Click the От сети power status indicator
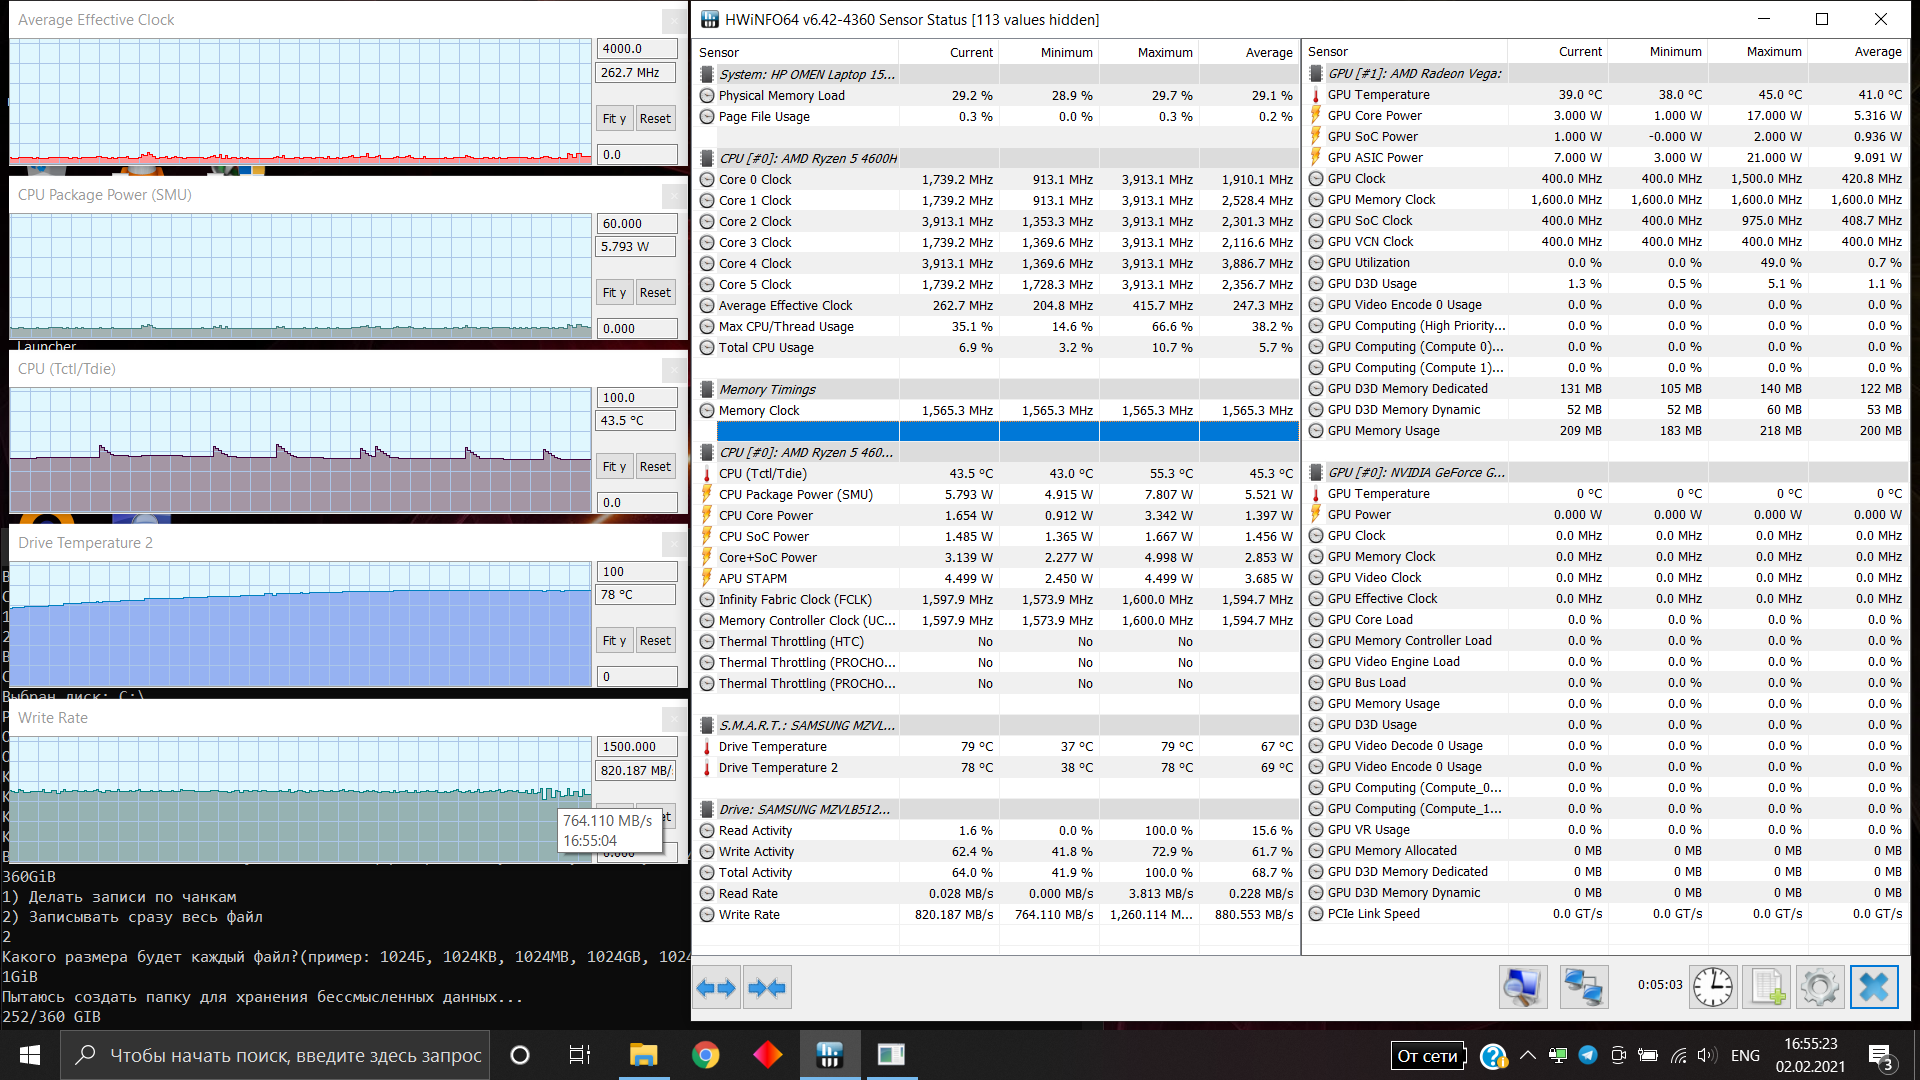 click(1428, 1056)
